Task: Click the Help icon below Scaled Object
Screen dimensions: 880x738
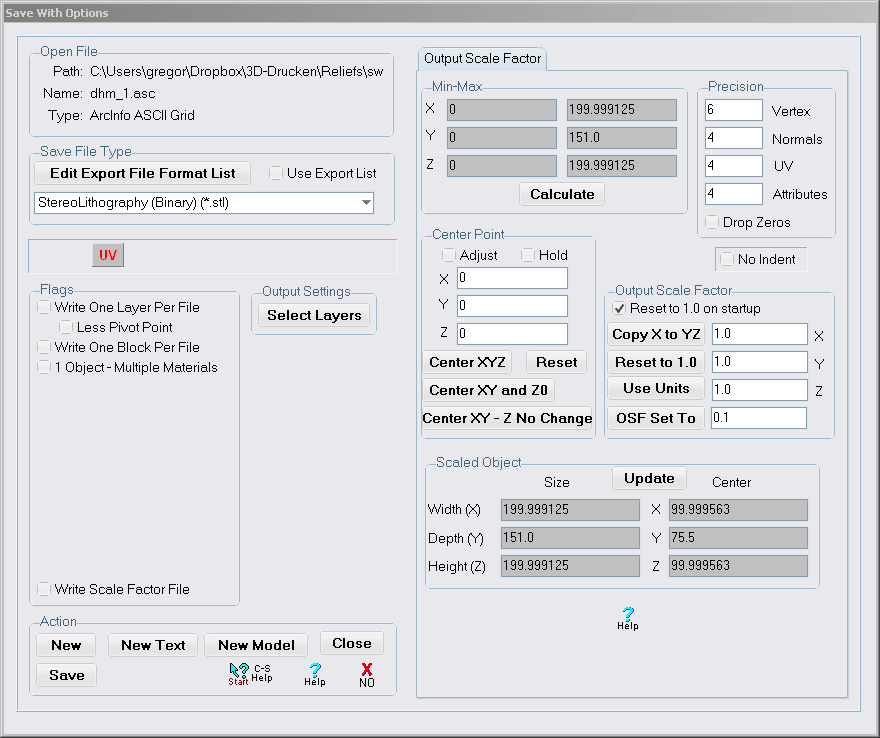Action: pyautogui.click(x=627, y=619)
